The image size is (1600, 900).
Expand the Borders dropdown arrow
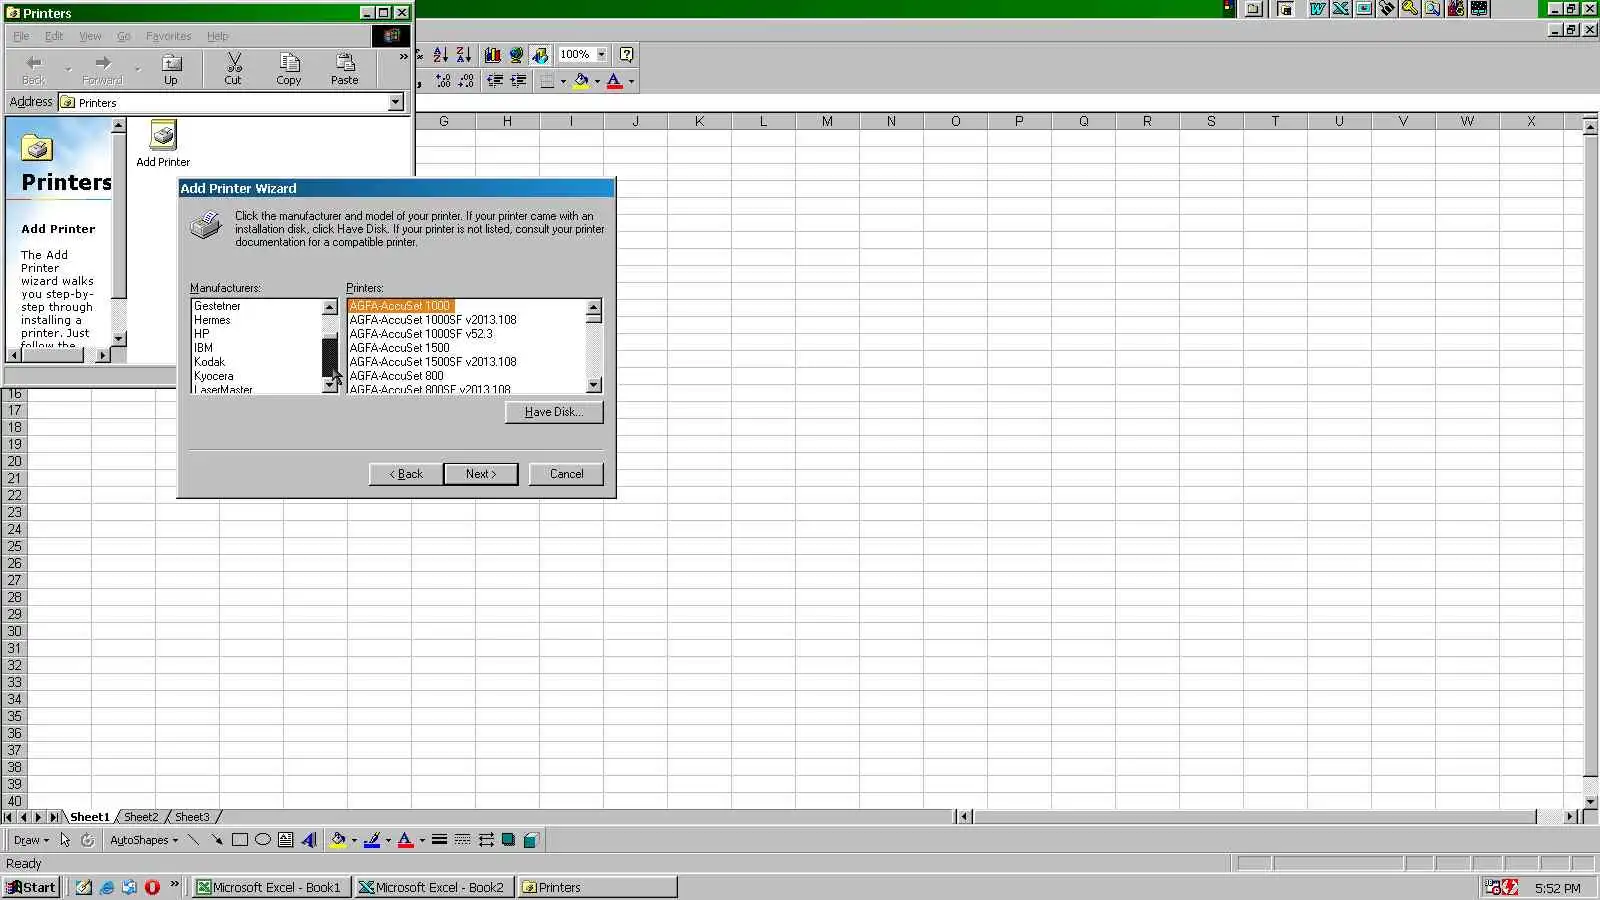click(x=563, y=81)
